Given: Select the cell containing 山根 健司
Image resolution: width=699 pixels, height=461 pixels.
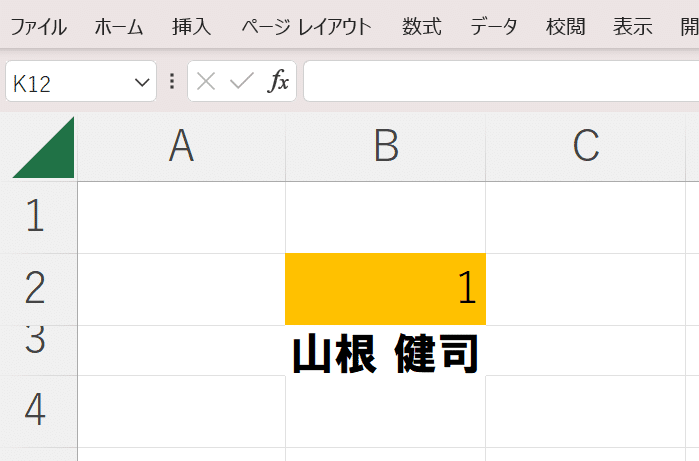Looking at the screenshot, I should pyautogui.click(x=386, y=350).
